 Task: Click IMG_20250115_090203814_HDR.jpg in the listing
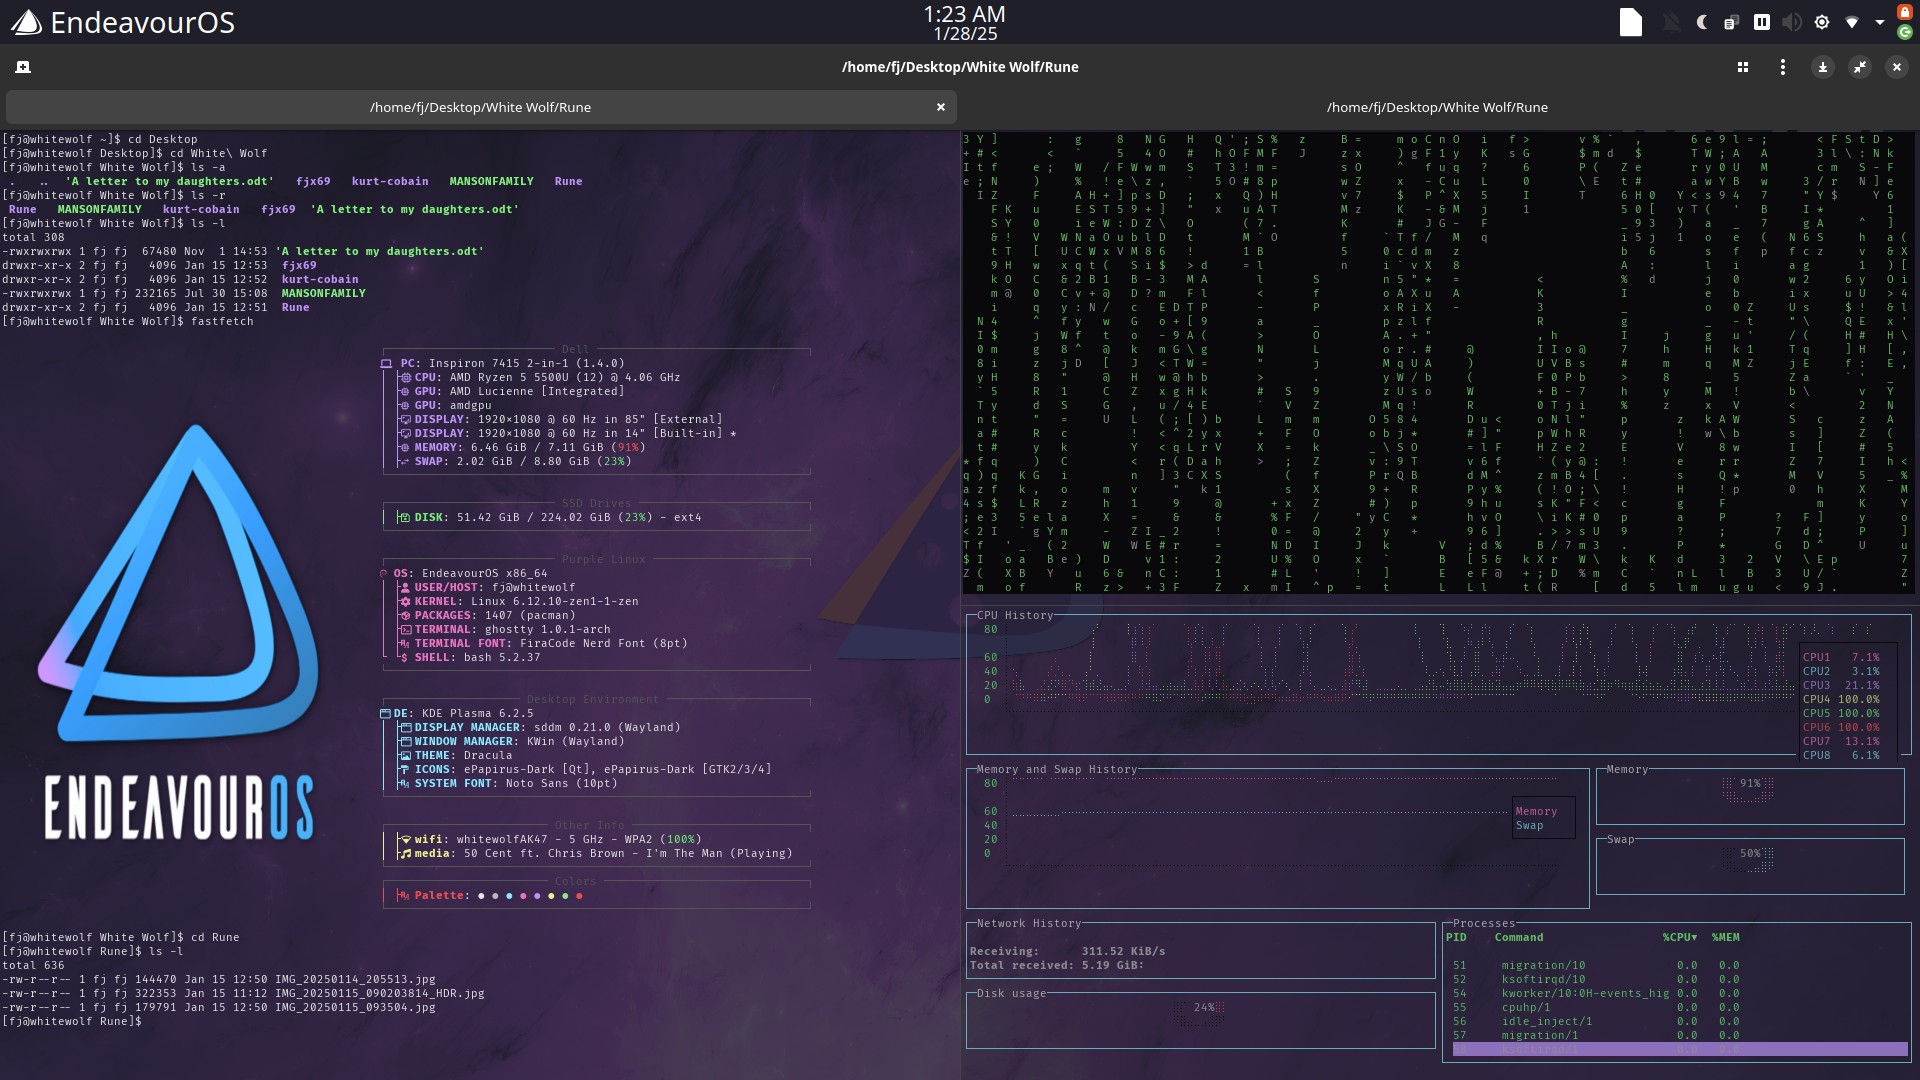(x=379, y=993)
